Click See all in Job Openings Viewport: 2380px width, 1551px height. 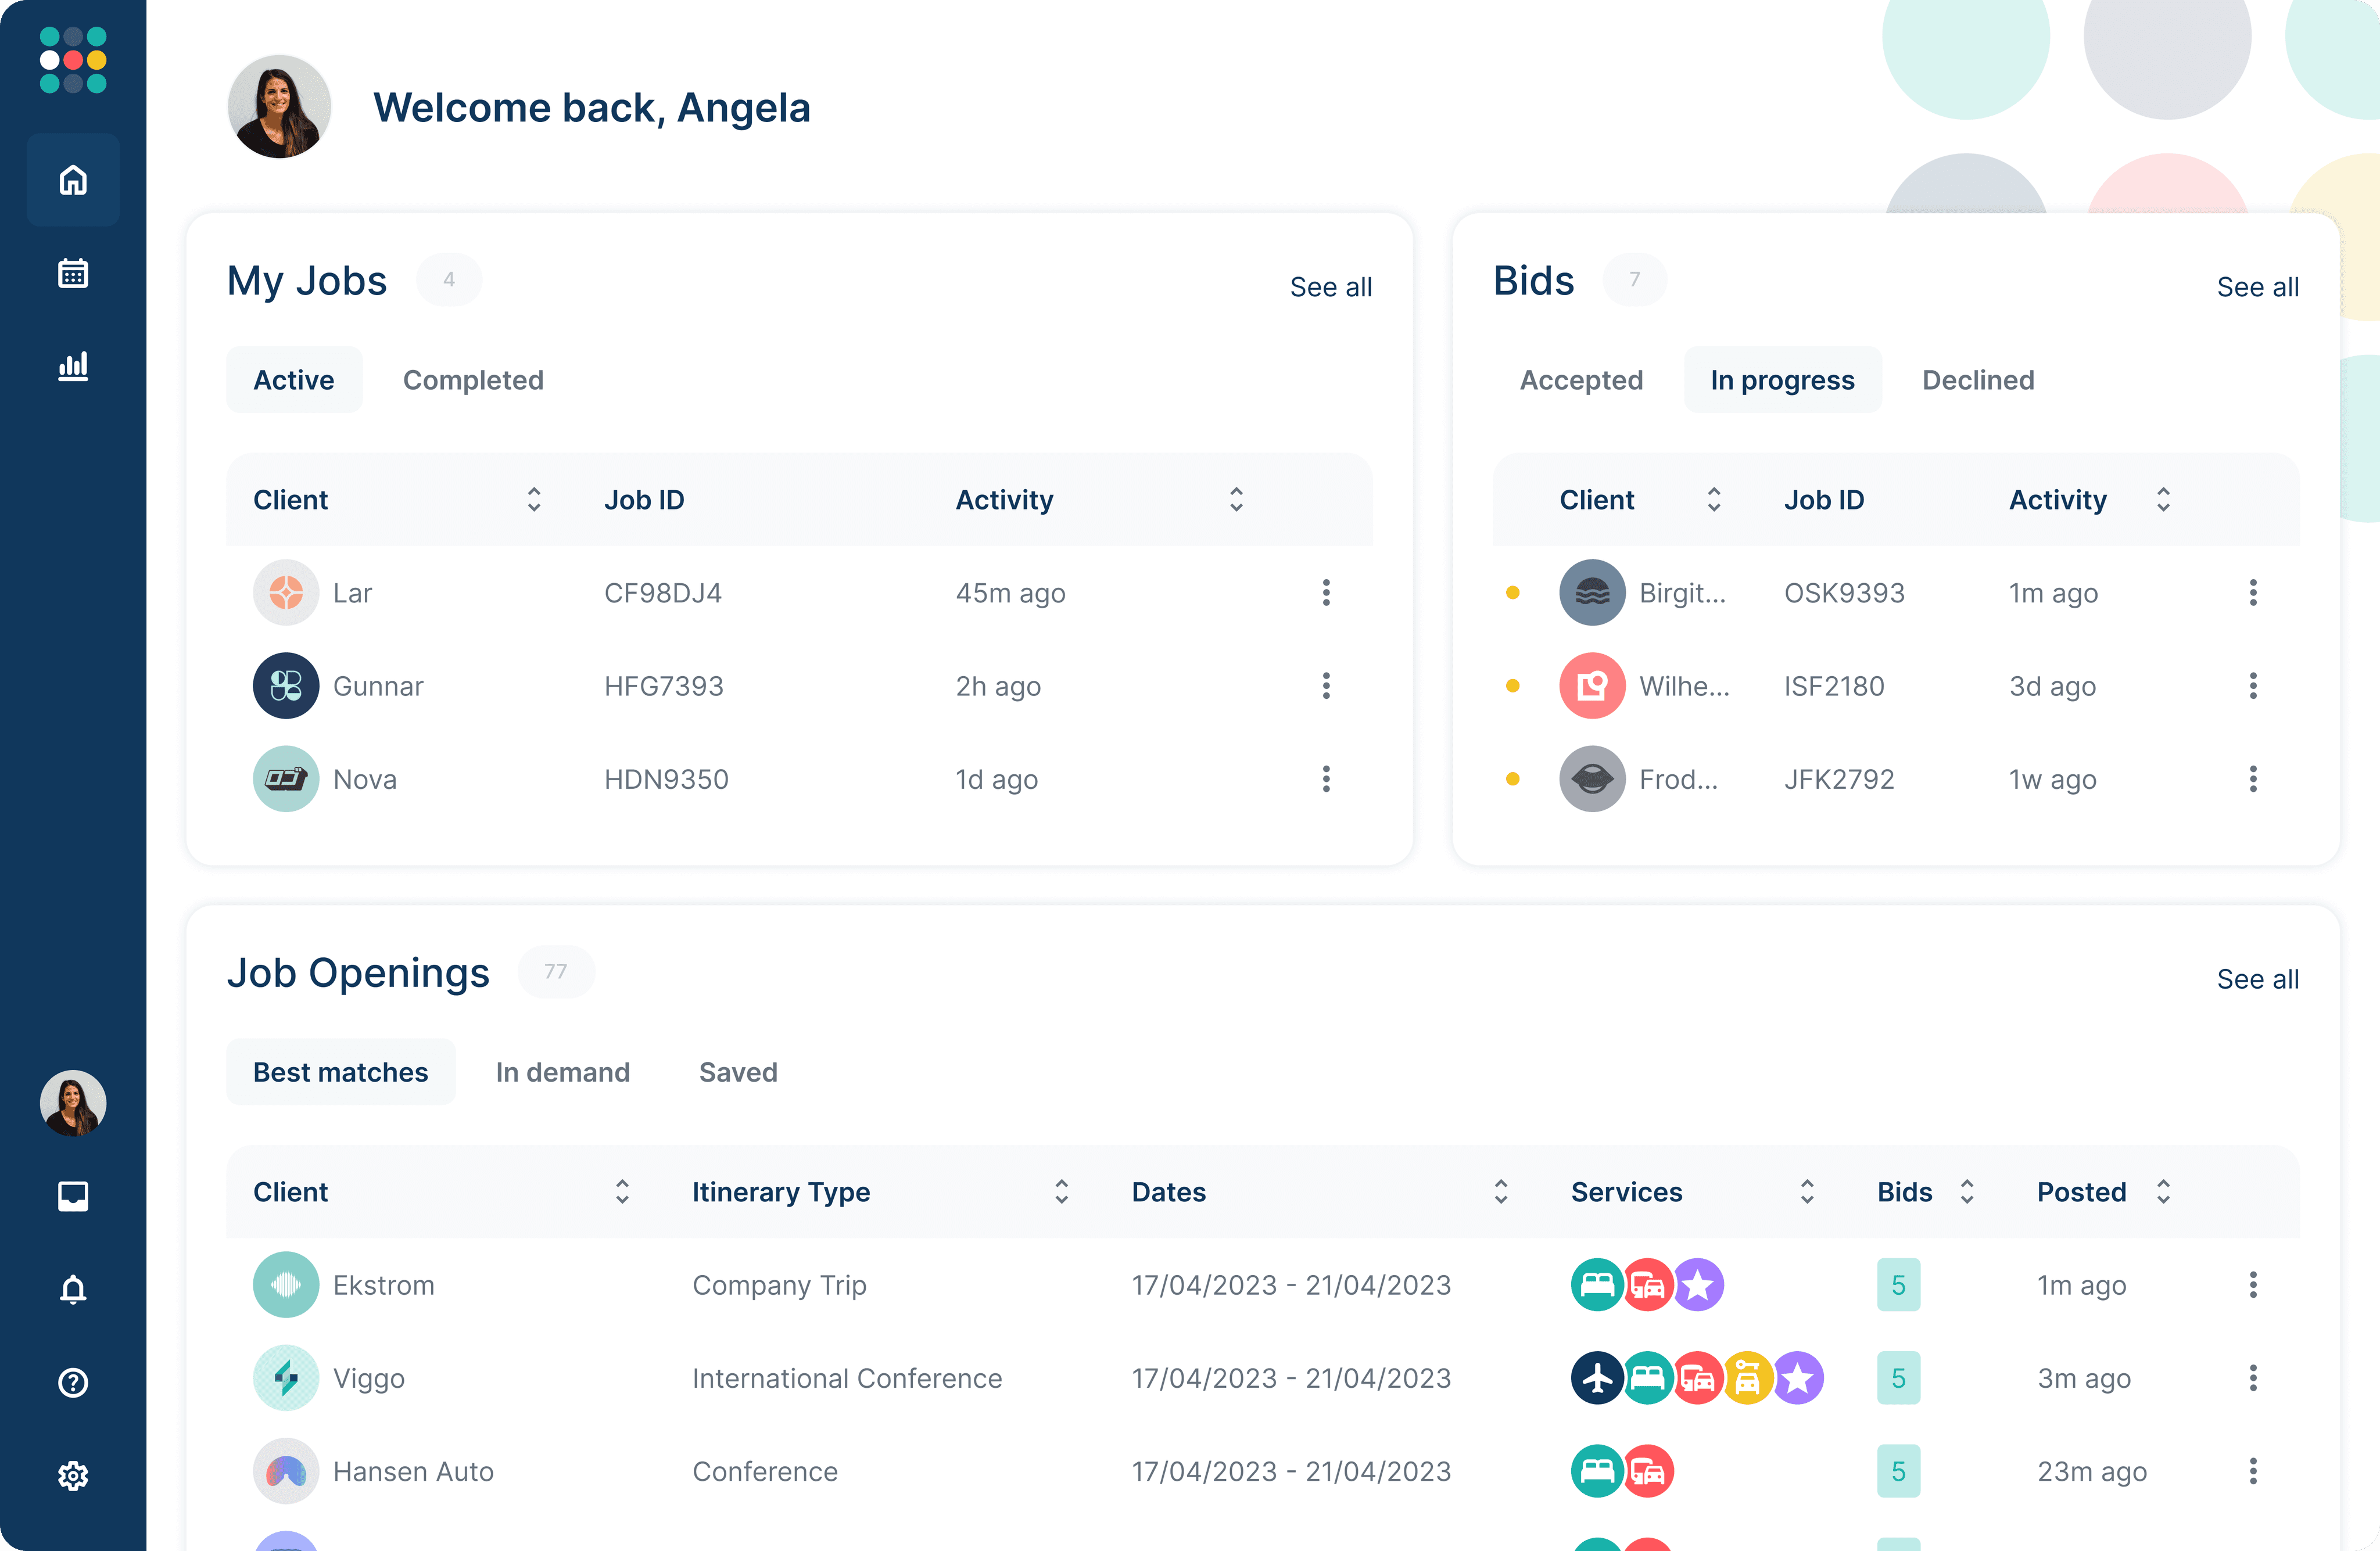point(2257,979)
